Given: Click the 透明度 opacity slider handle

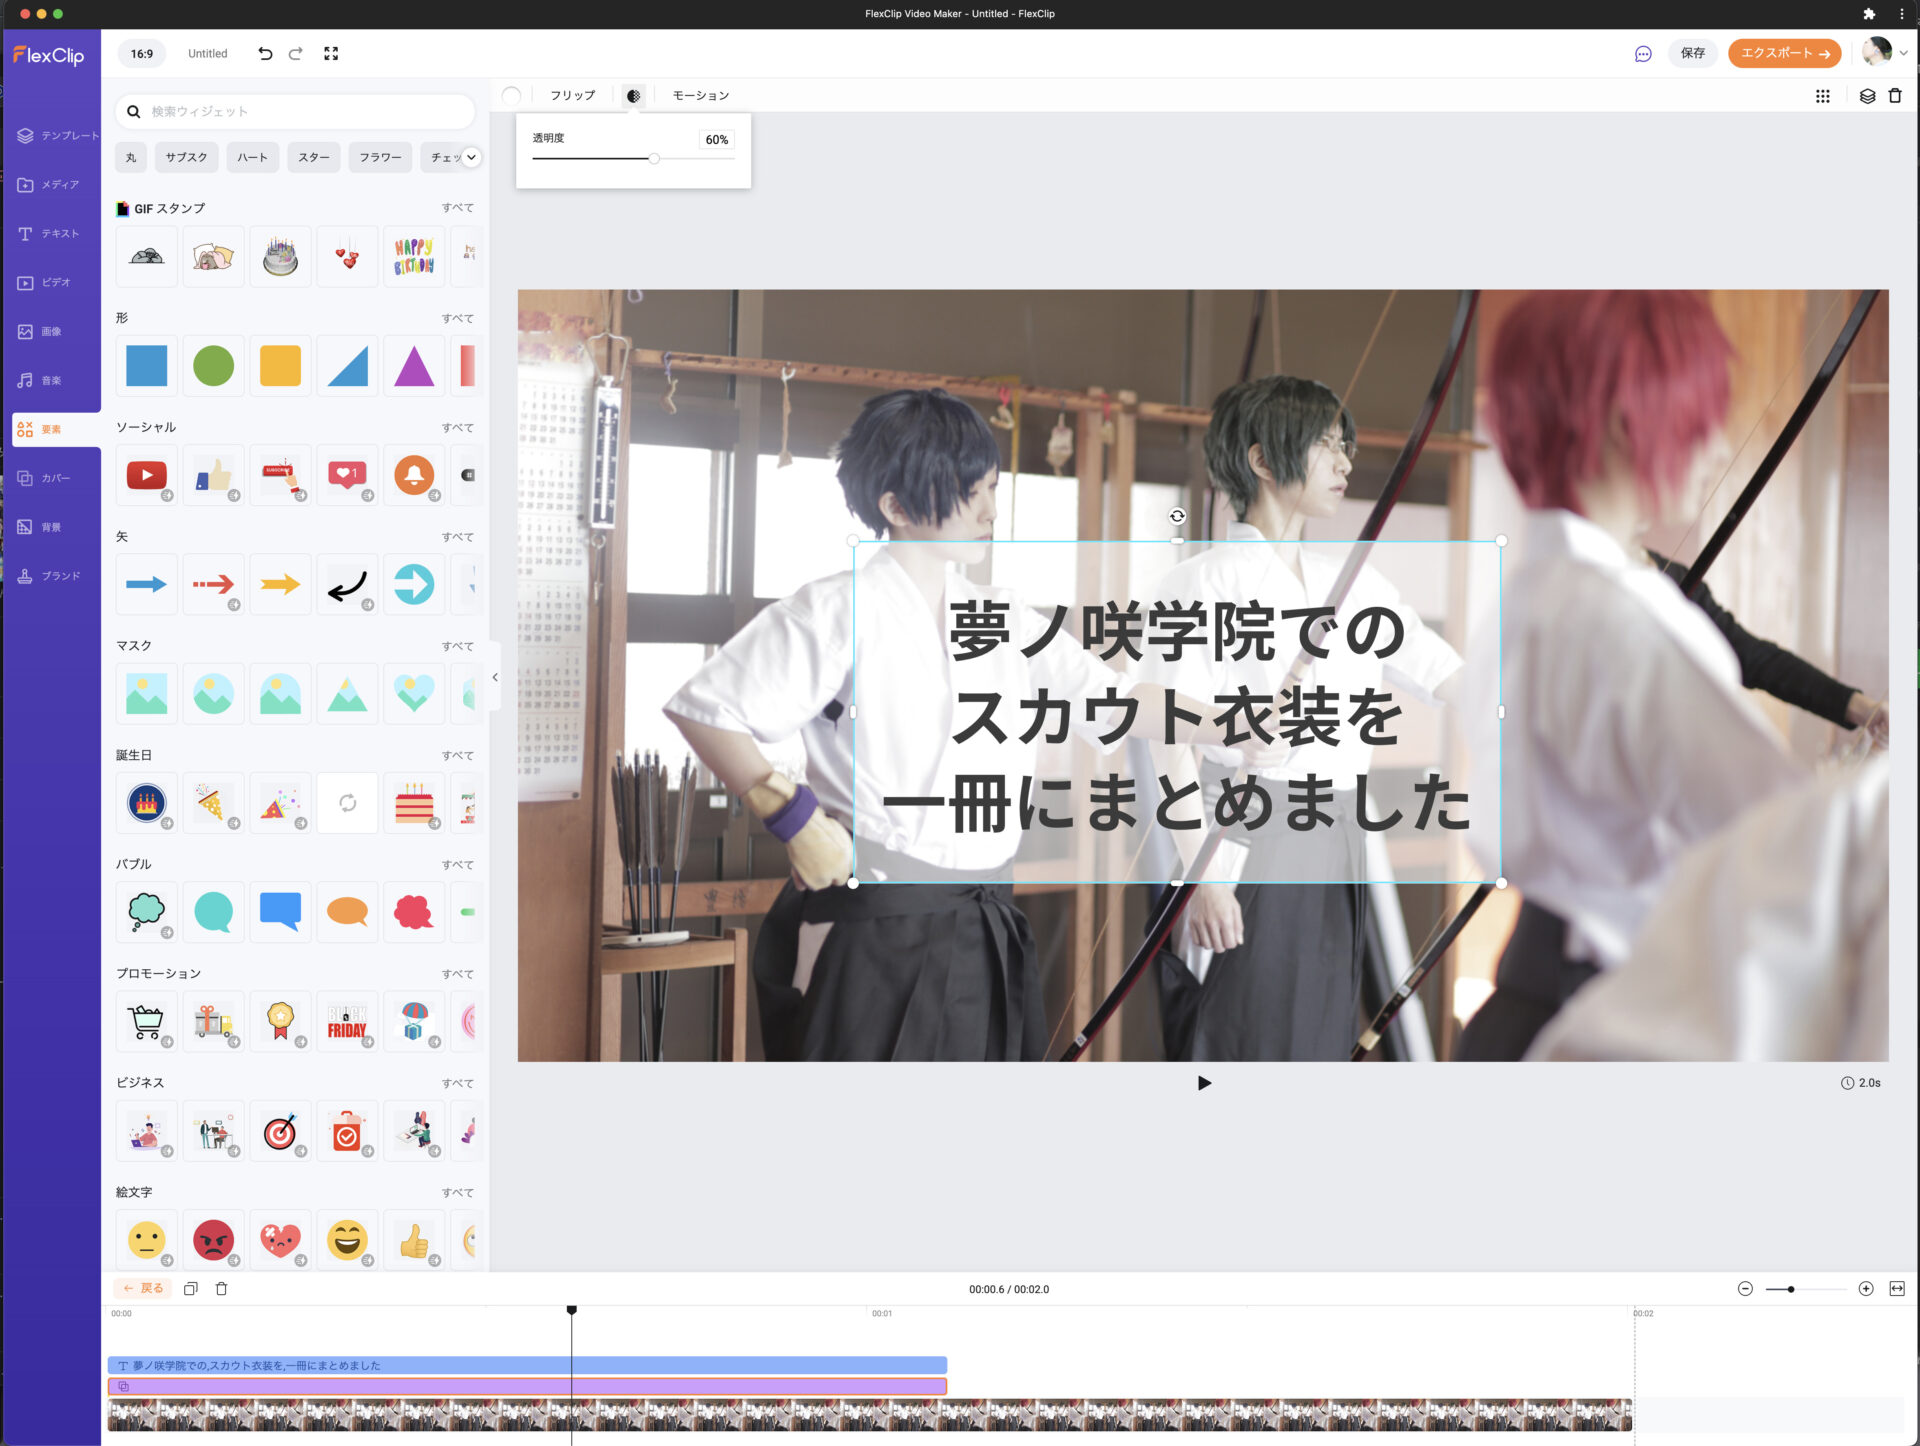Looking at the screenshot, I should [x=656, y=158].
